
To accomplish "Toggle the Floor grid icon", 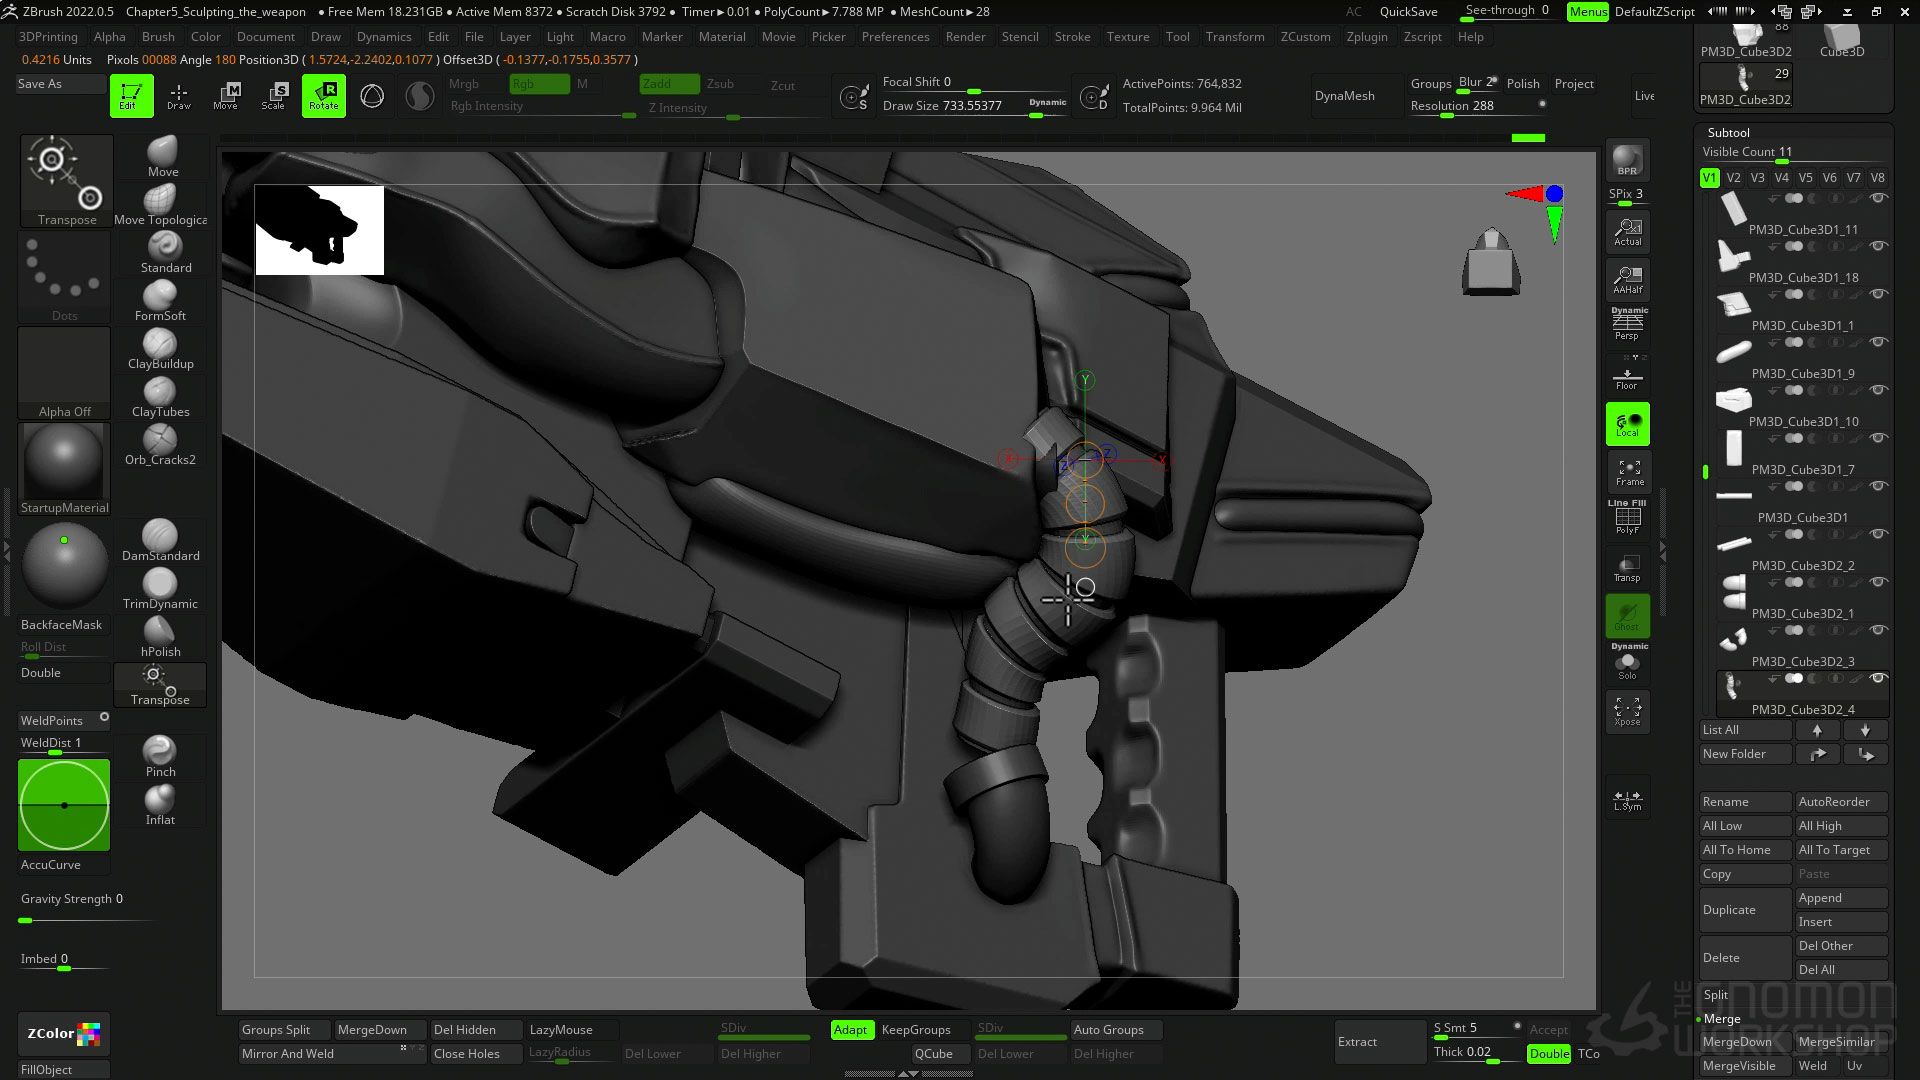I will 1627,378.
